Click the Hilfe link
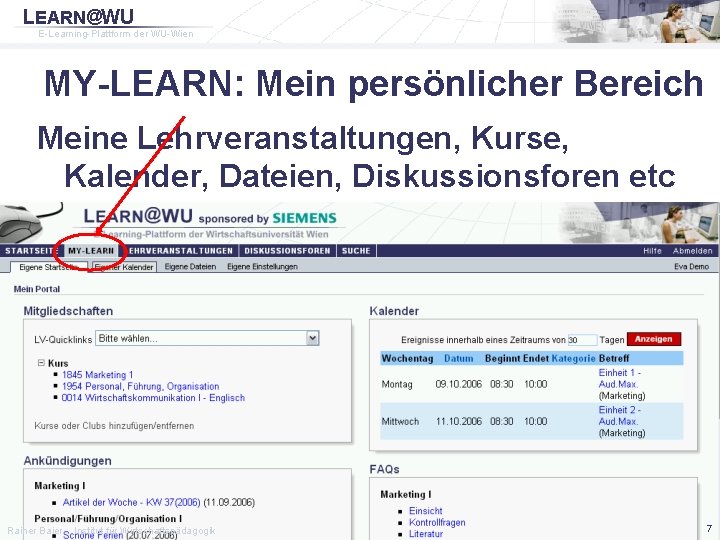This screenshot has height=540, width=720. 652,251
